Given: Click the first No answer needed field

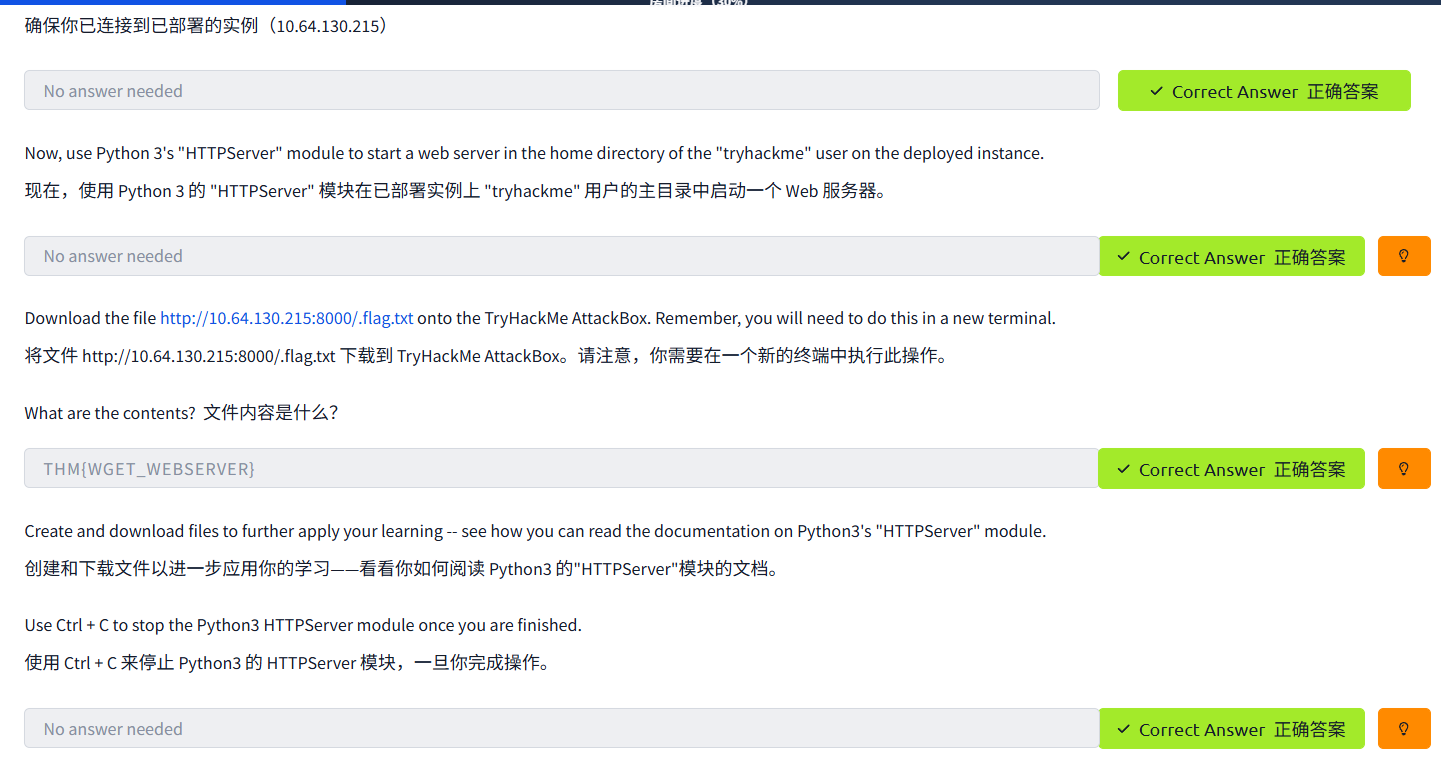Looking at the screenshot, I should click(560, 90).
